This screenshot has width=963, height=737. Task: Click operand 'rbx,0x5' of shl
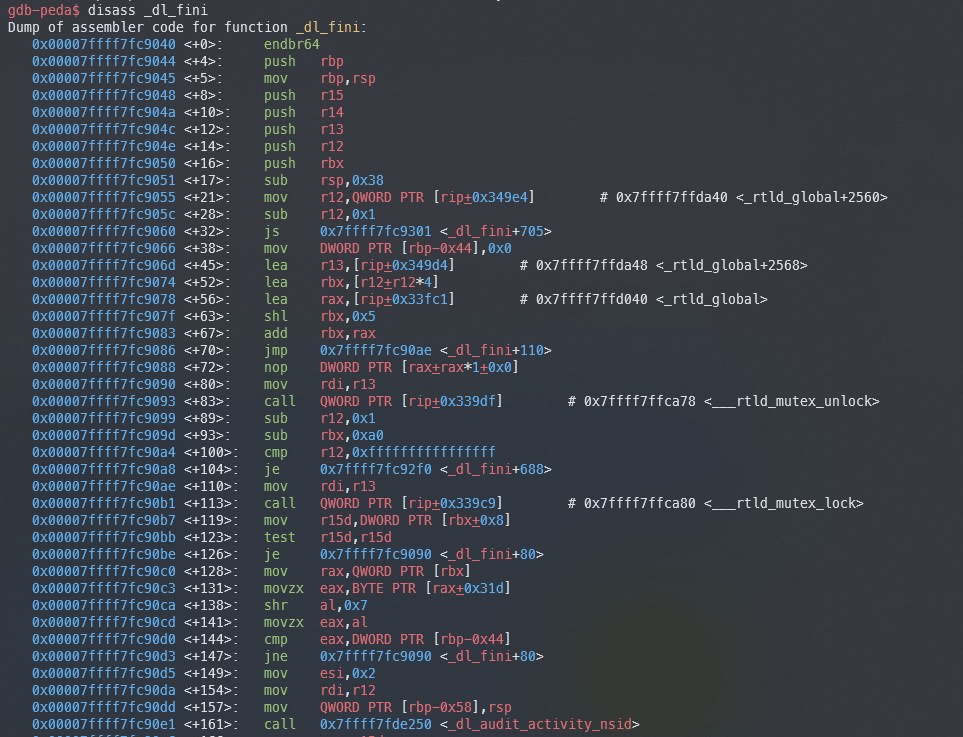pyautogui.click(x=348, y=316)
